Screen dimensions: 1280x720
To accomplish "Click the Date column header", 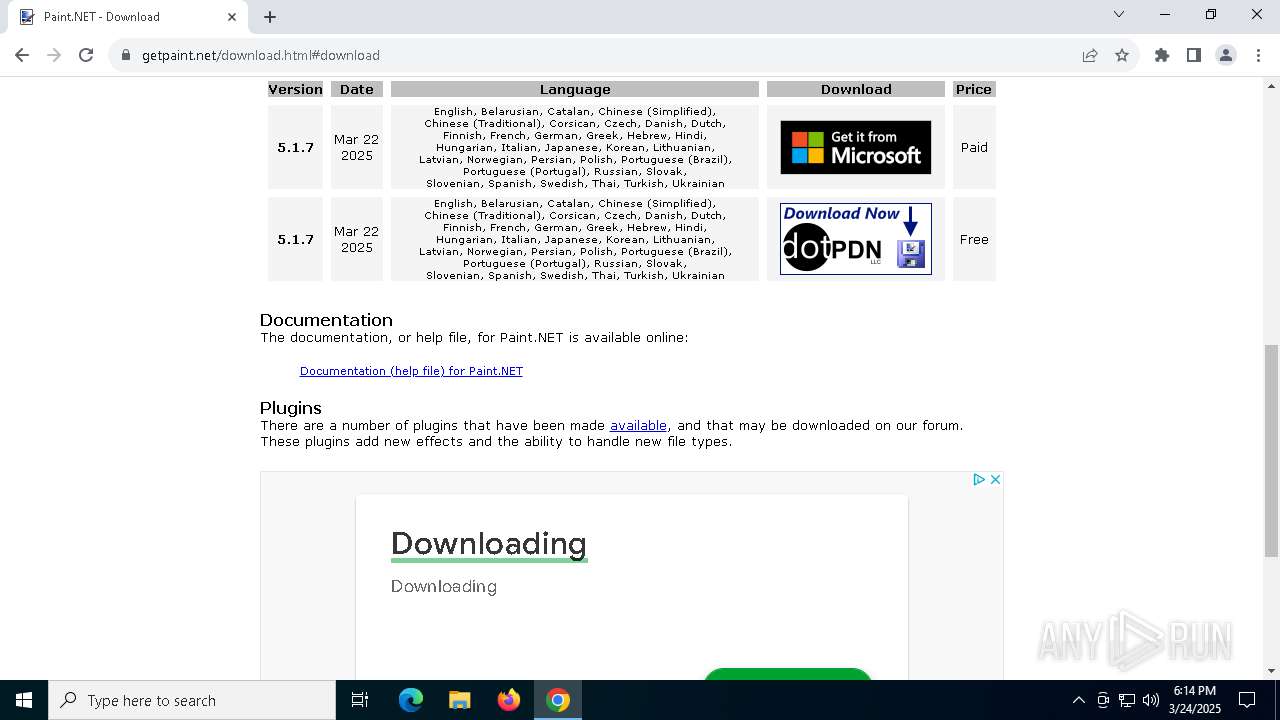I will pyautogui.click(x=357, y=89).
